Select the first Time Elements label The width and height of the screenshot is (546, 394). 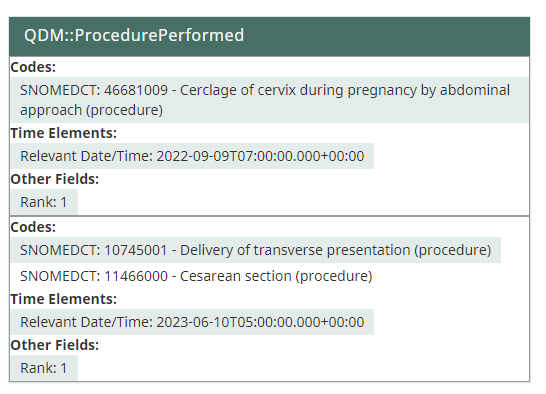[63, 133]
